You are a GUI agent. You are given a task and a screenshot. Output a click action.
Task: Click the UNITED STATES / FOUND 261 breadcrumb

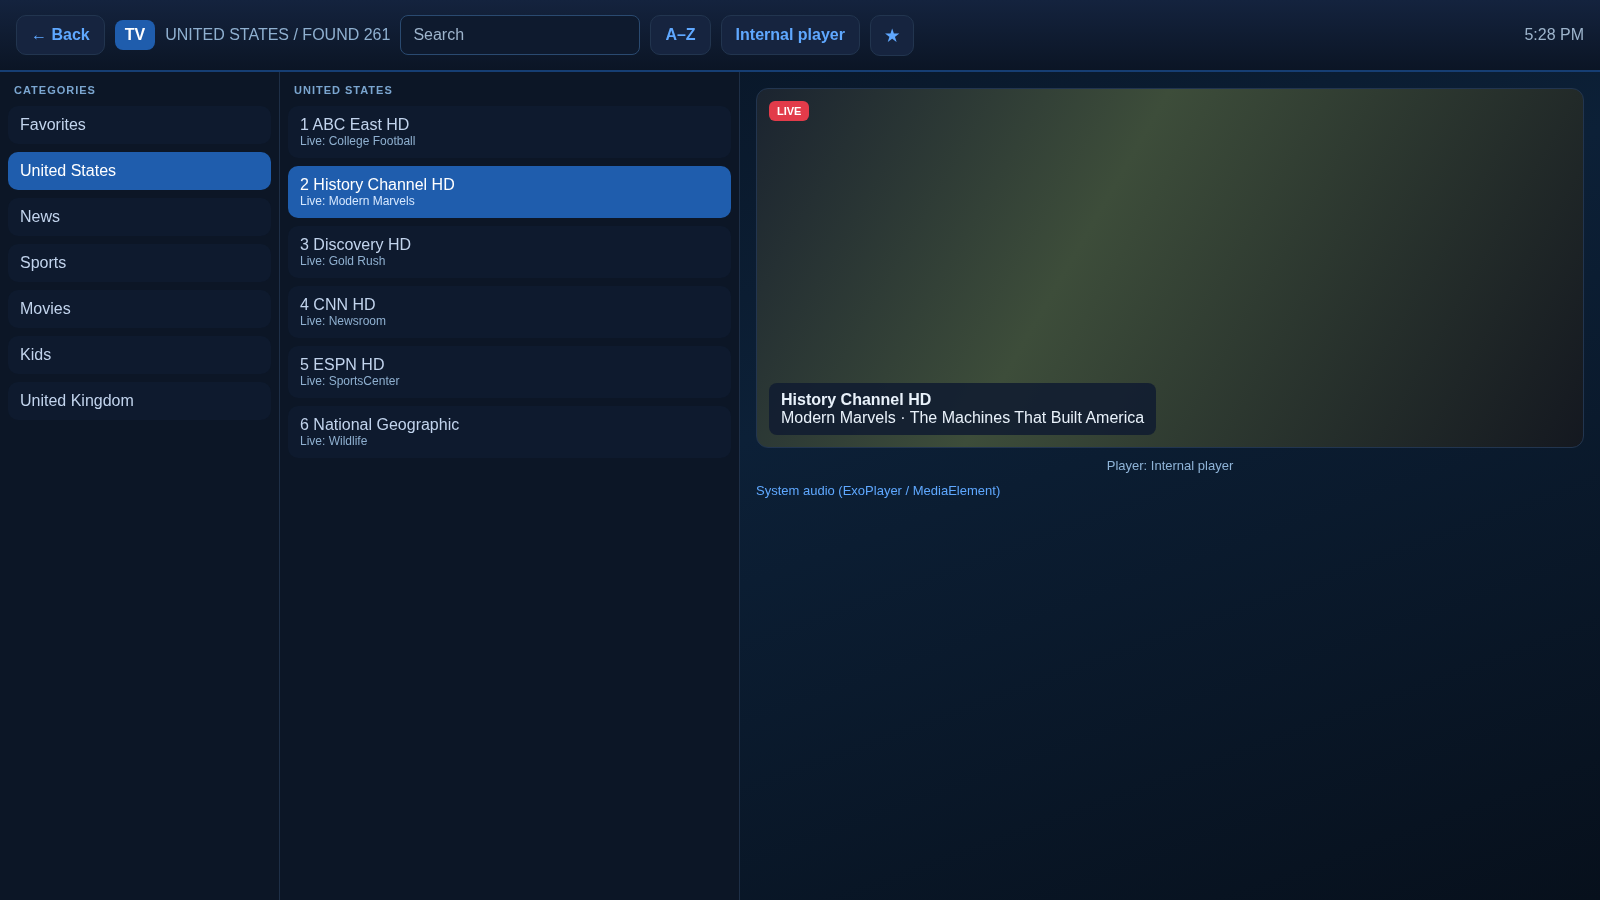point(278,35)
